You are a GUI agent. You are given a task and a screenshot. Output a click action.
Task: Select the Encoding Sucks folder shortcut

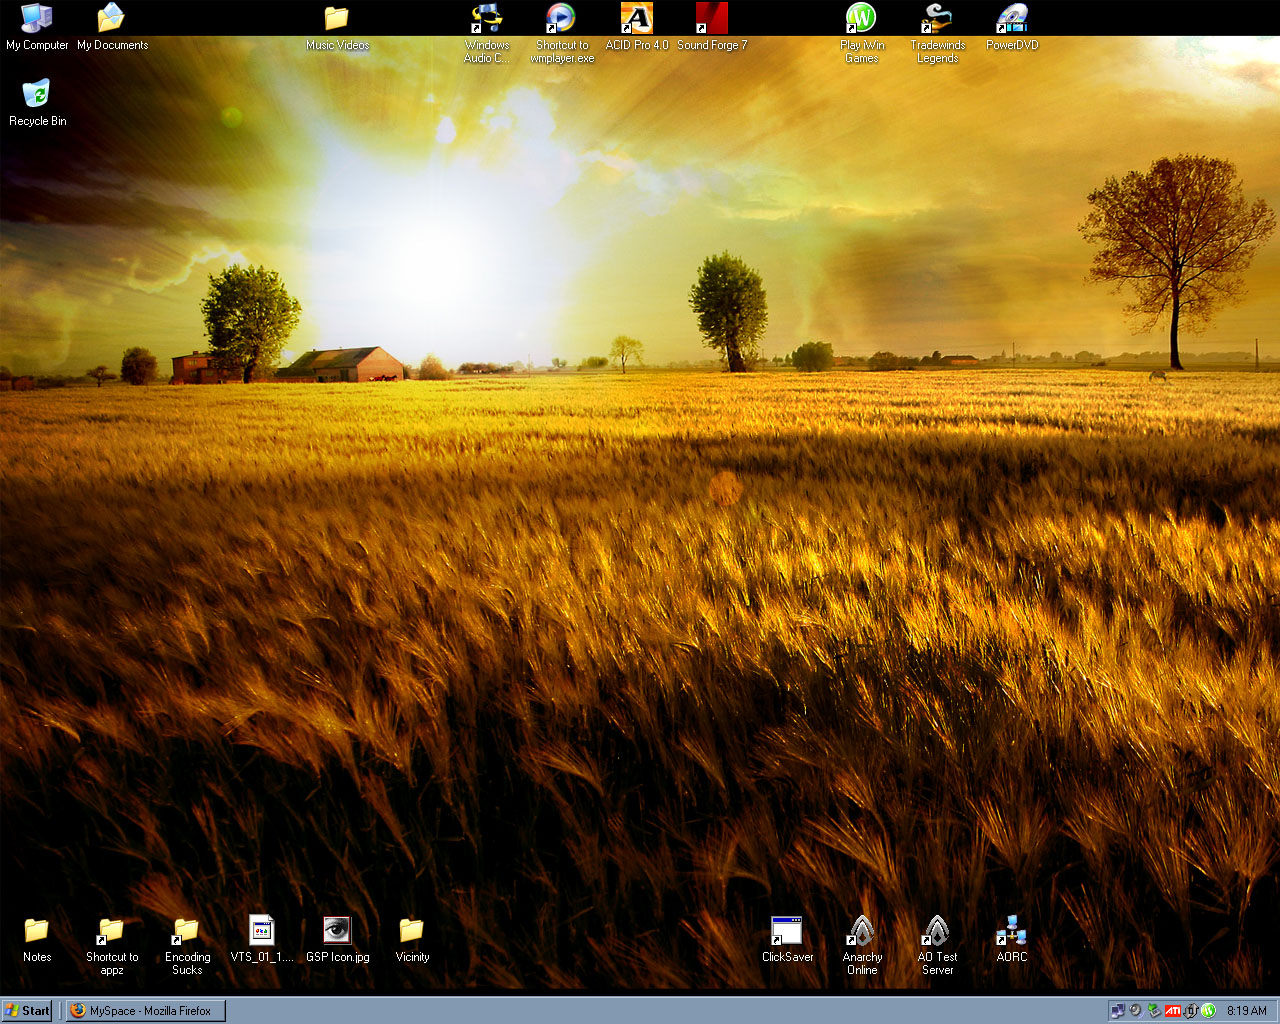(x=187, y=932)
